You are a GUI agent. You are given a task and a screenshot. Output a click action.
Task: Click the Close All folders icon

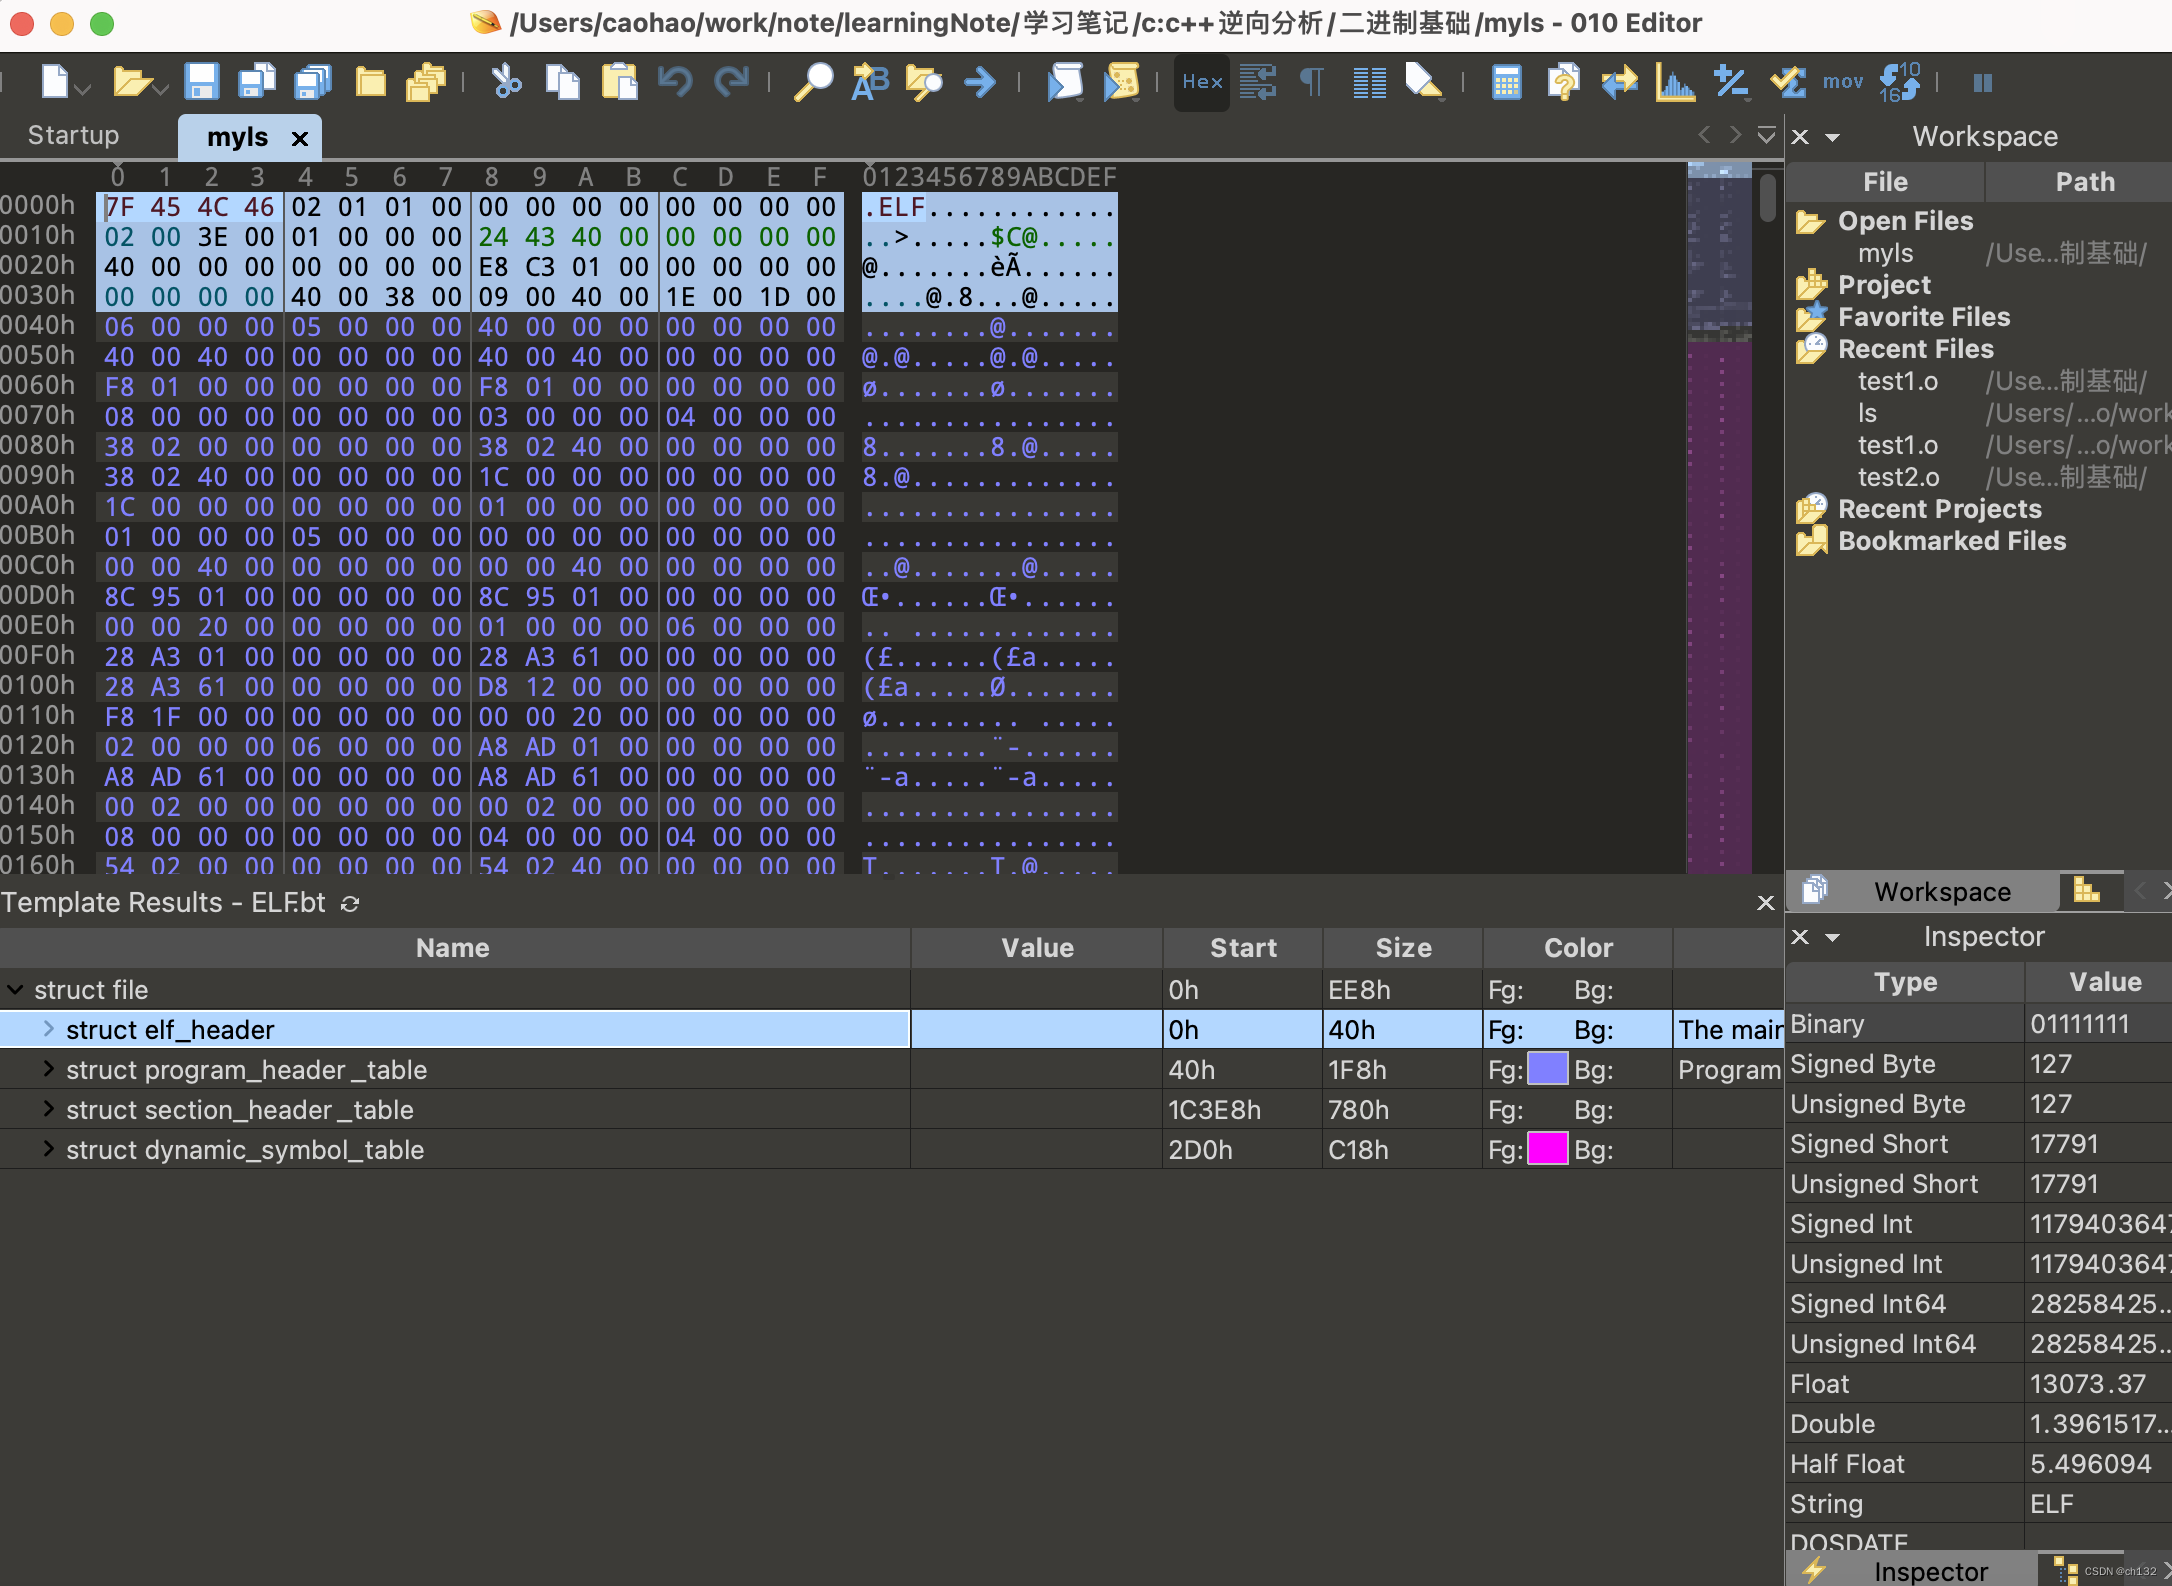click(x=426, y=82)
